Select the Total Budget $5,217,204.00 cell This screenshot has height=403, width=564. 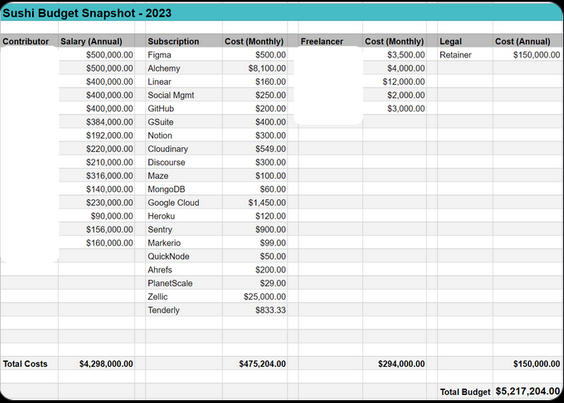point(528,391)
